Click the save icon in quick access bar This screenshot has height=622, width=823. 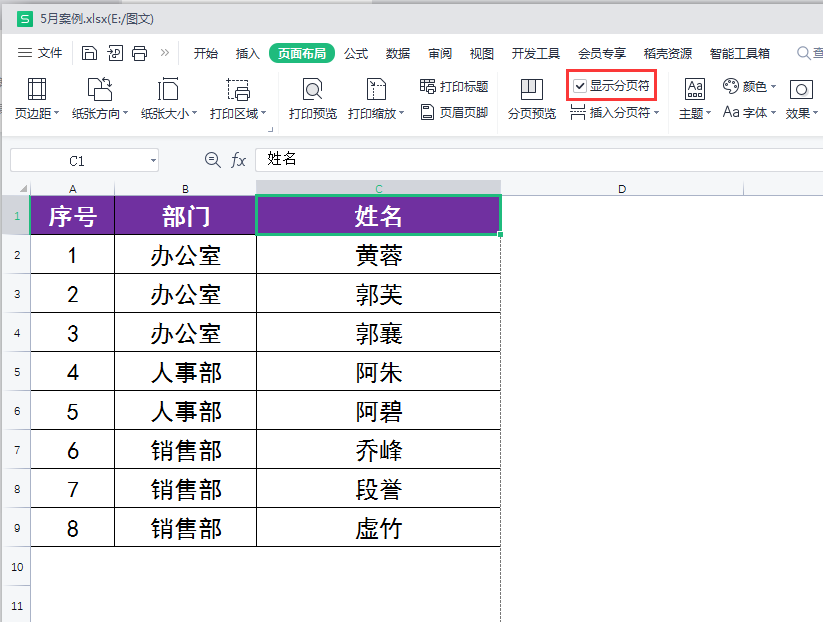tap(90, 53)
